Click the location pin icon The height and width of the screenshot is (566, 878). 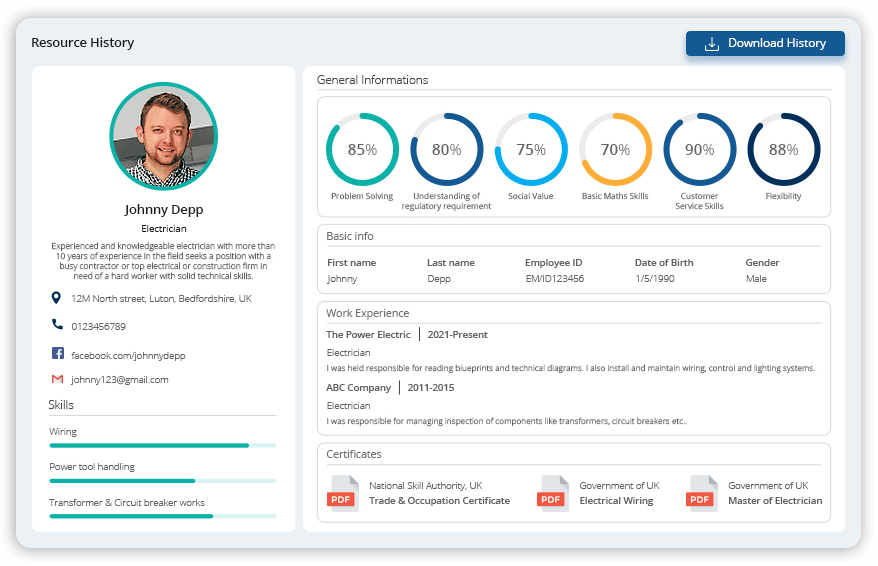point(57,298)
